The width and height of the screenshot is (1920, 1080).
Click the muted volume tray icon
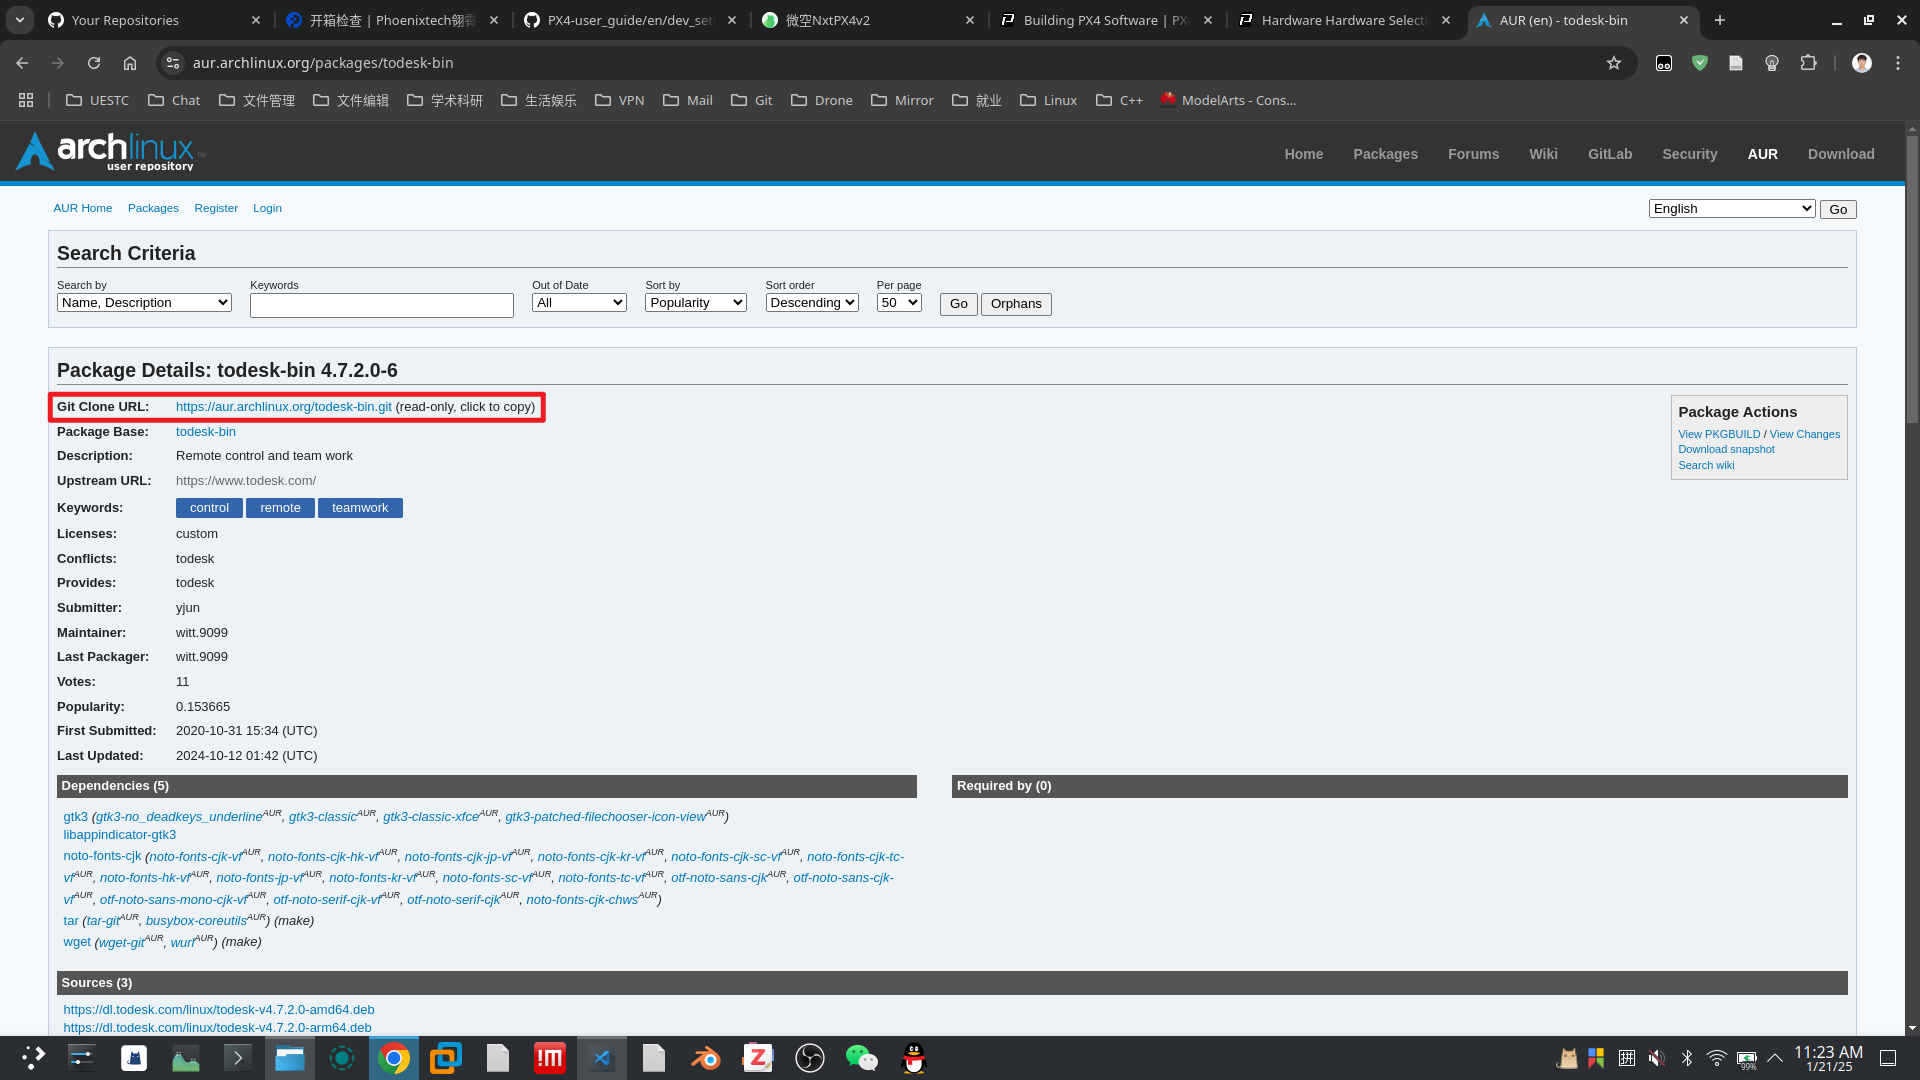[1657, 1058]
